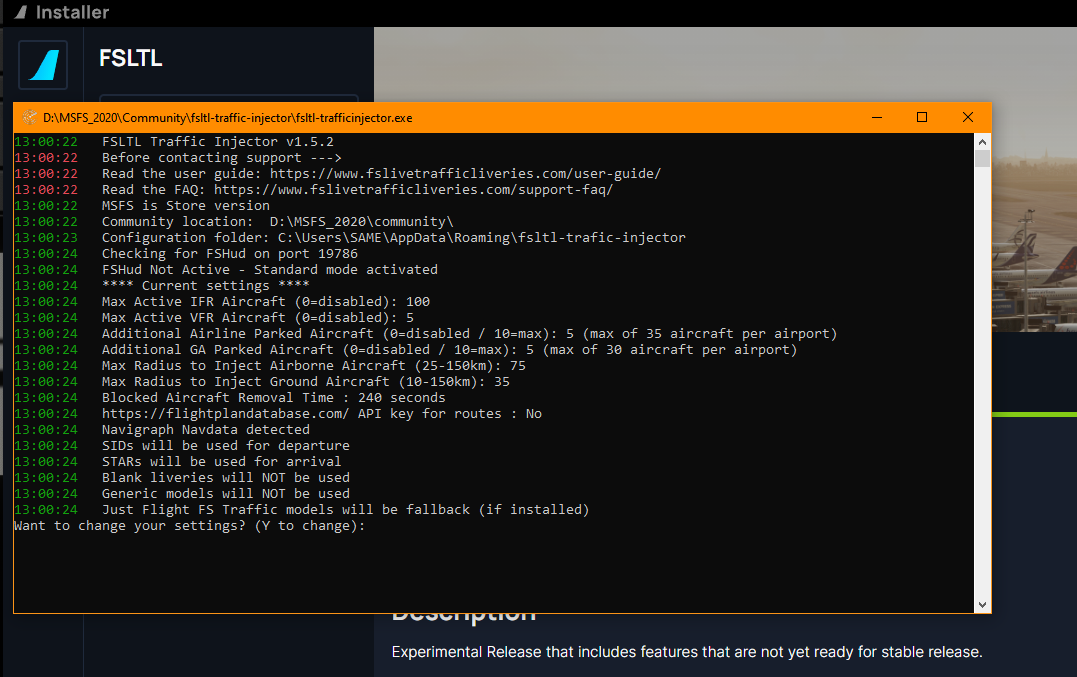Click the FSLTL heading in Installer window
Screen dimensions: 1077x677
(131, 58)
